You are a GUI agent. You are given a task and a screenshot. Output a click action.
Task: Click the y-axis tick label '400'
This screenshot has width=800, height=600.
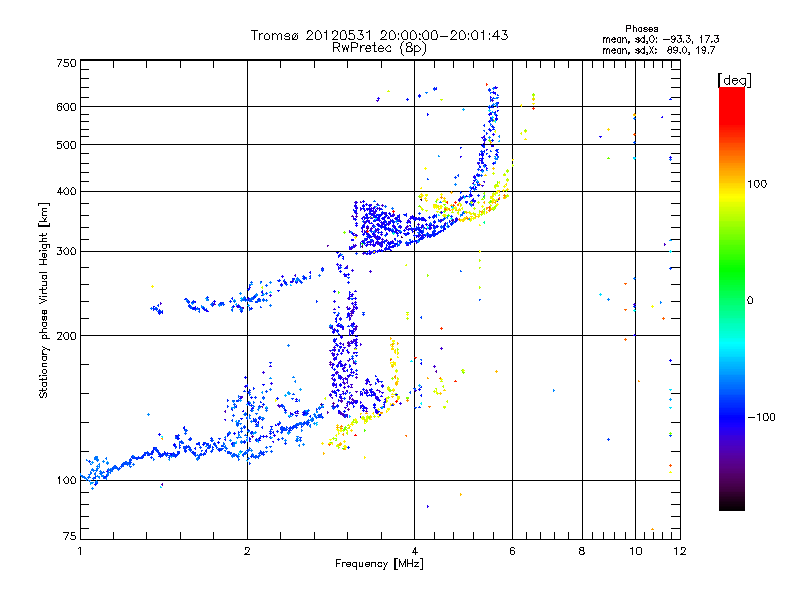(66, 191)
